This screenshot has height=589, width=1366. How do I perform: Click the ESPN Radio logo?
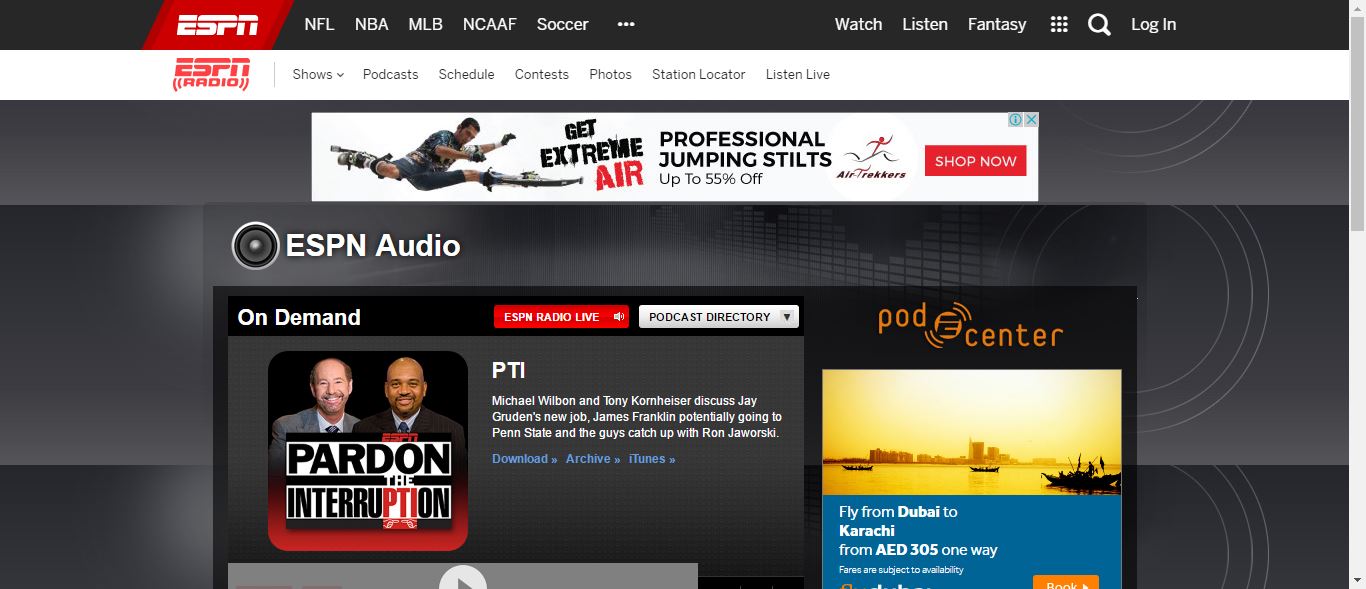tap(212, 74)
